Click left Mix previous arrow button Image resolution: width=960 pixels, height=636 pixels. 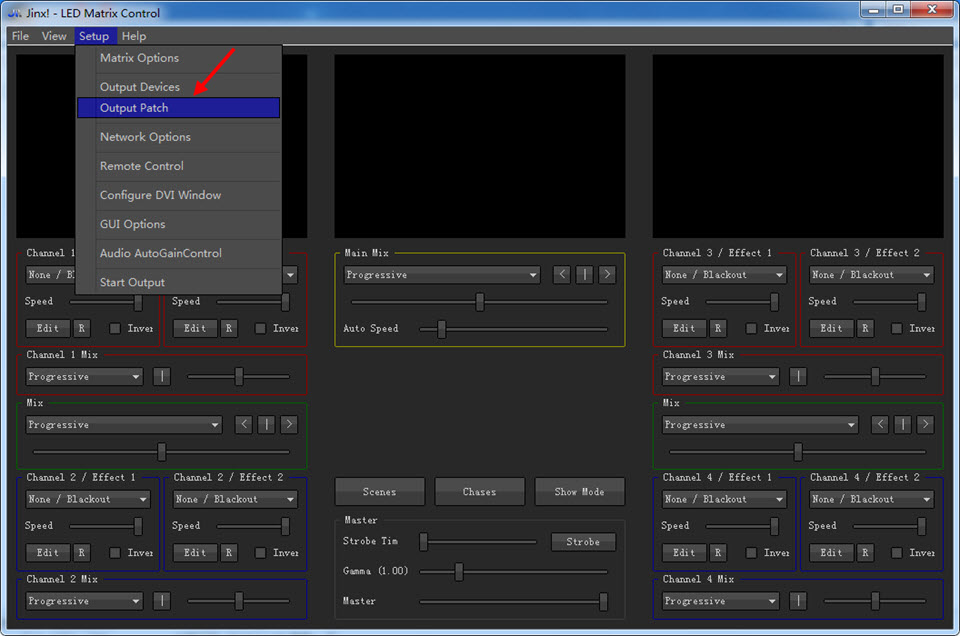244,424
